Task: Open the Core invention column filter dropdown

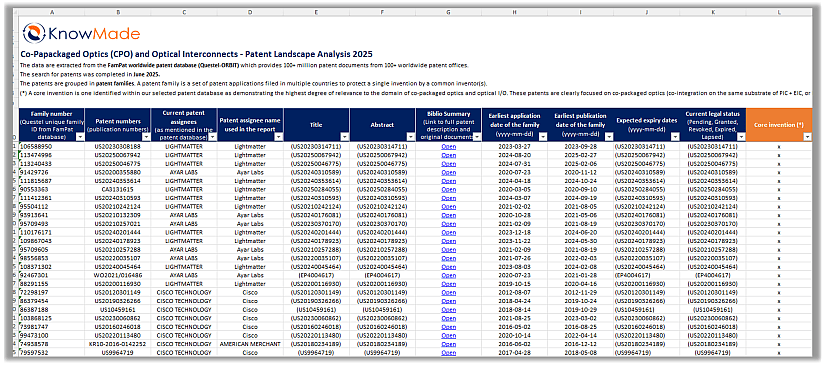Action: pos(807,137)
